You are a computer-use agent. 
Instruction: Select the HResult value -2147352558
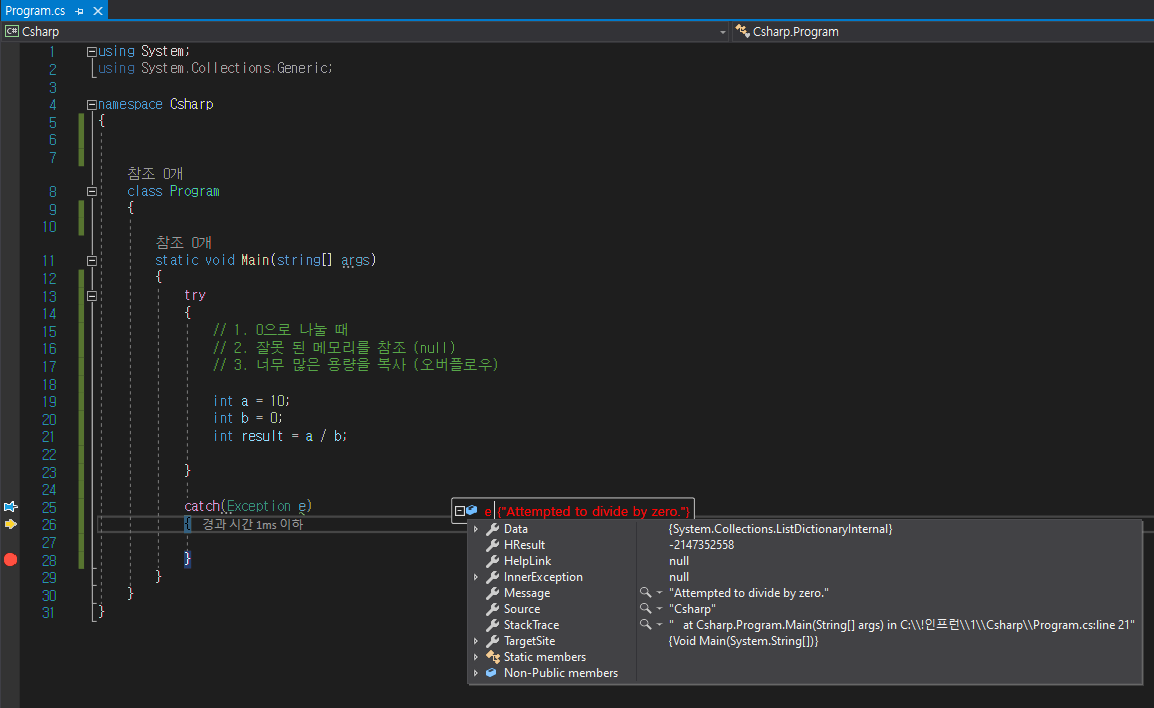click(701, 545)
